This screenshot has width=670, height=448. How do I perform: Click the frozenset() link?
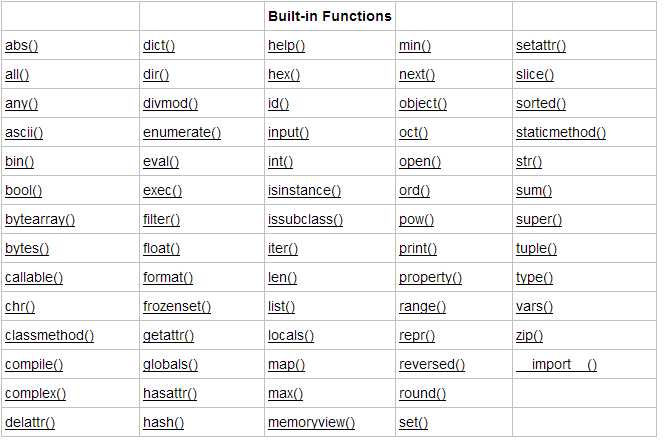click(x=177, y=306)
